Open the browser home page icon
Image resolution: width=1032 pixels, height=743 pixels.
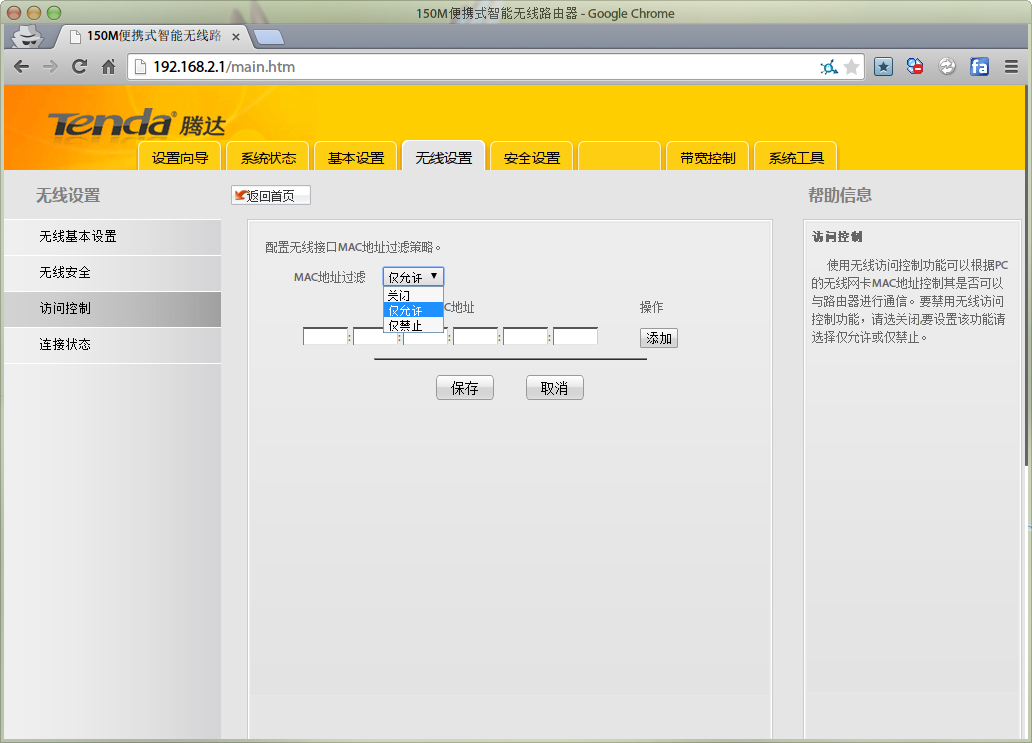click(109, 66)
